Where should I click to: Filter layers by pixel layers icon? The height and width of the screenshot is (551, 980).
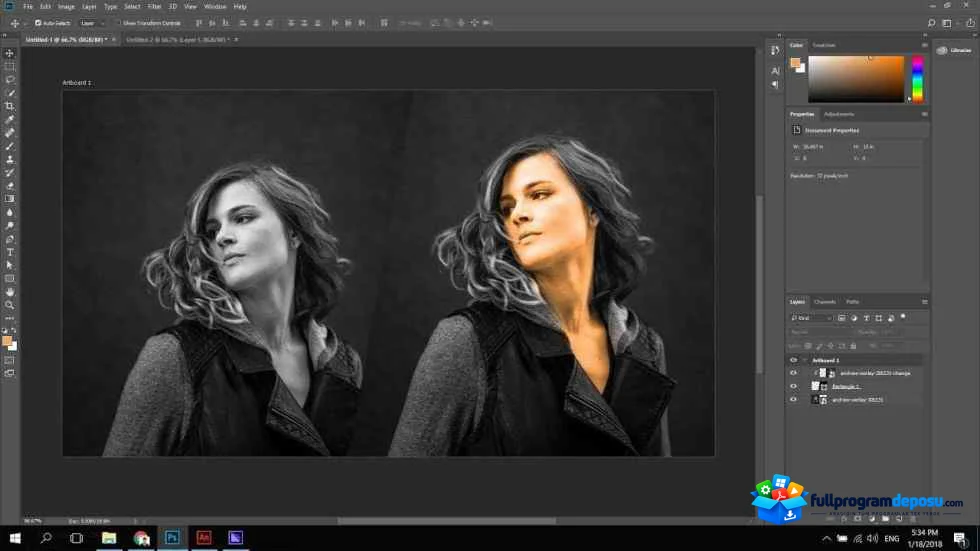coord(842,318)
